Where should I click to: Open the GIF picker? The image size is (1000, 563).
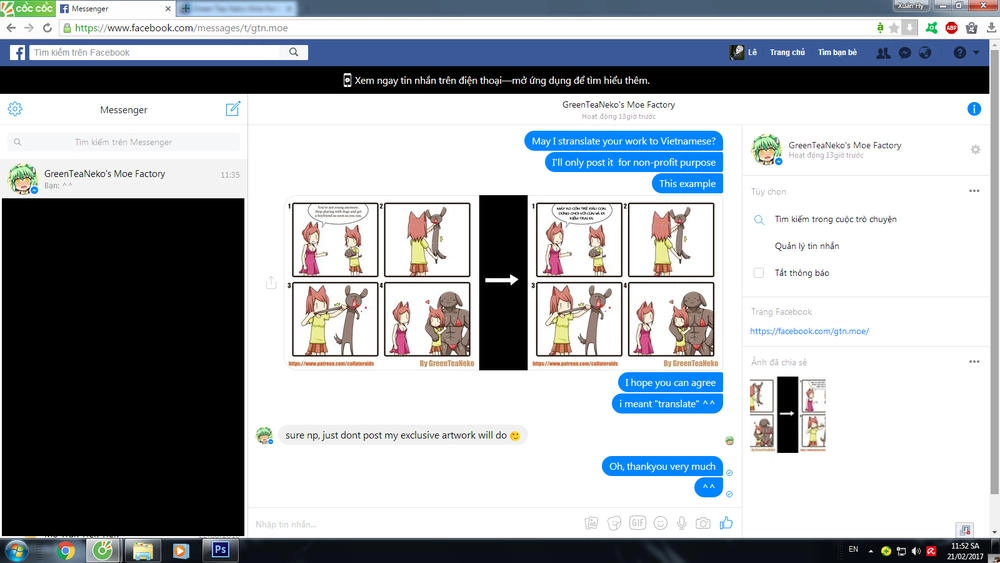pyautogui.click(x=637, y=523)
